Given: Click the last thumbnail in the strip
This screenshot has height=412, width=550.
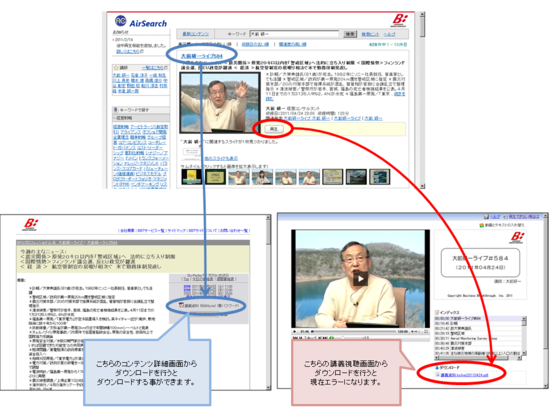Looking at the screenshot, I should [380, 177].
